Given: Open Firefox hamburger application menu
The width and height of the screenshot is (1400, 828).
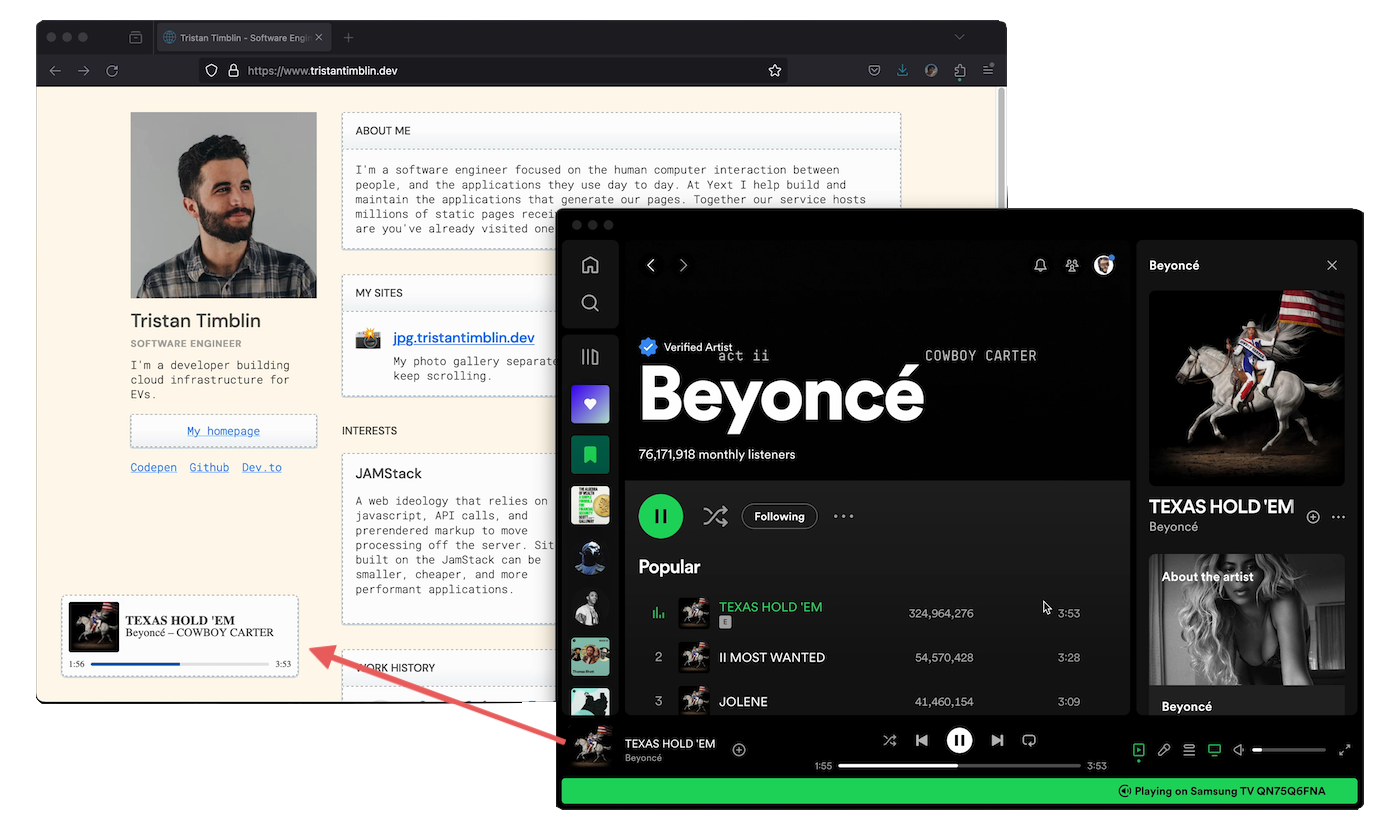Looking at the screenshot, I should pyautogui.click(x=988, y=71).
